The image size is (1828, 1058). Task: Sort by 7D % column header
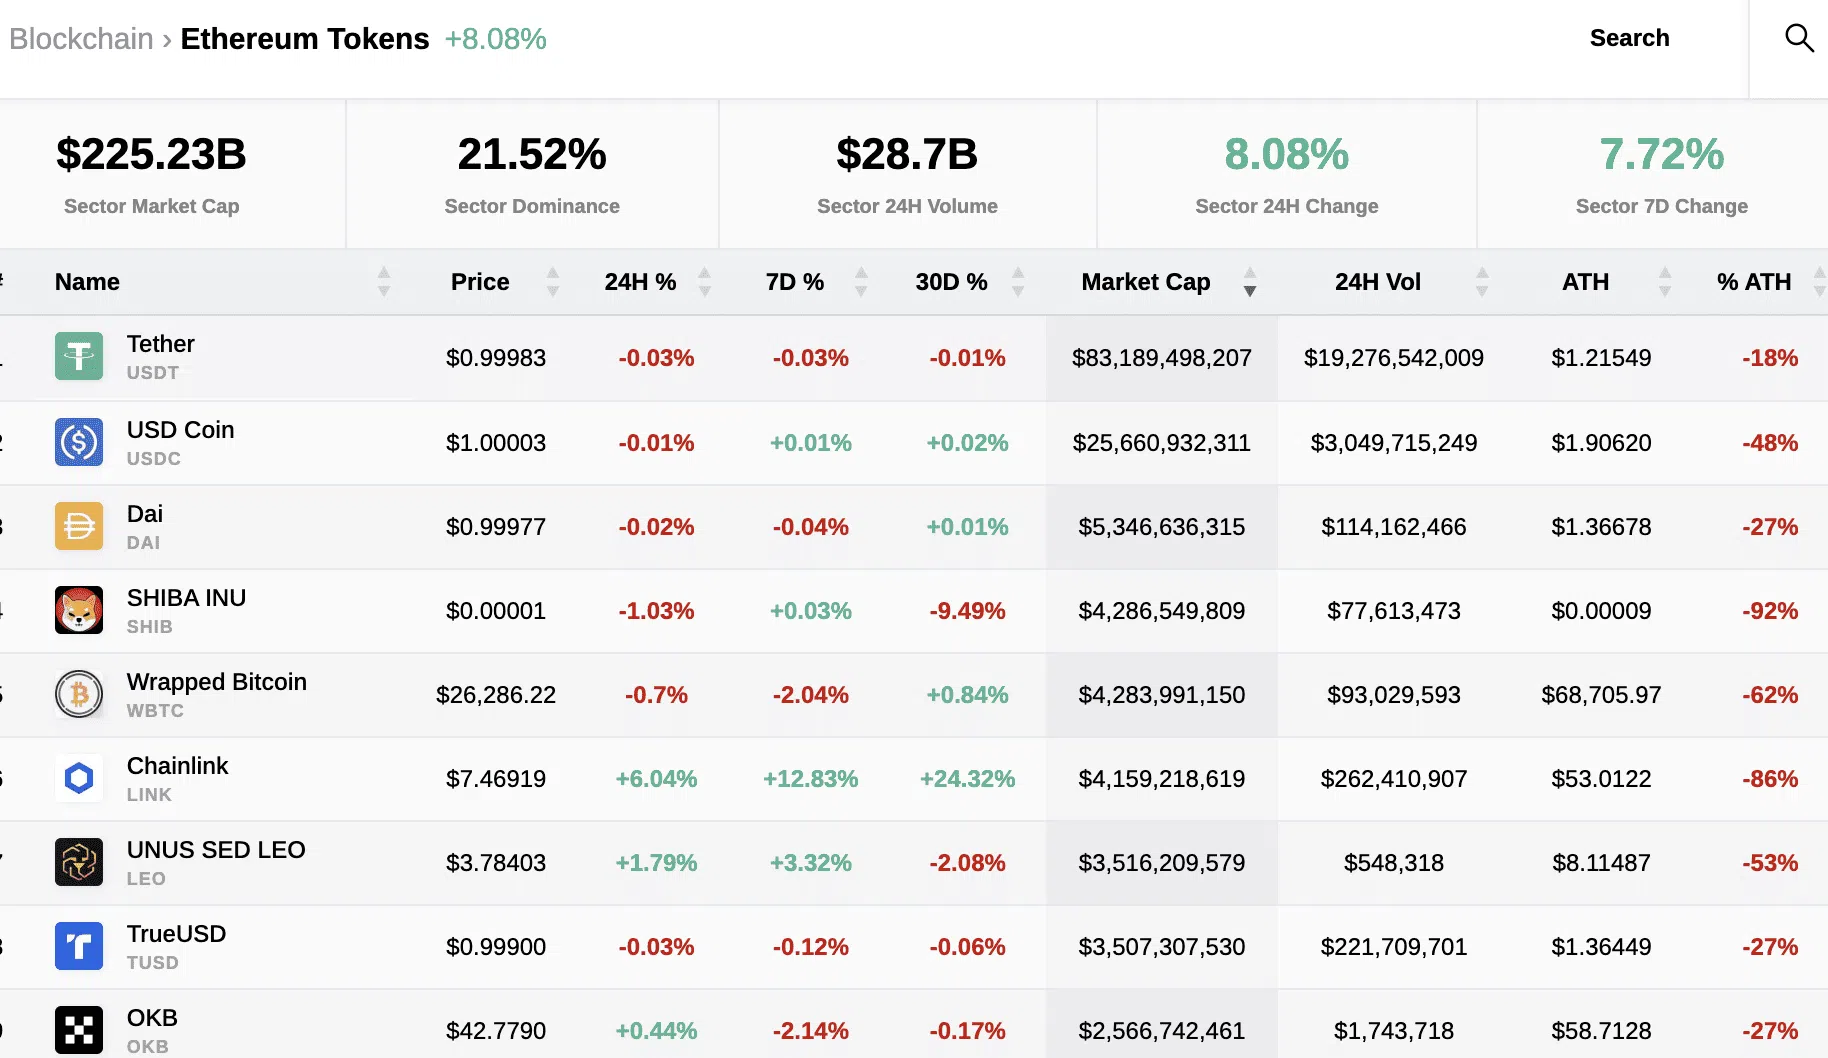point(795,282)
